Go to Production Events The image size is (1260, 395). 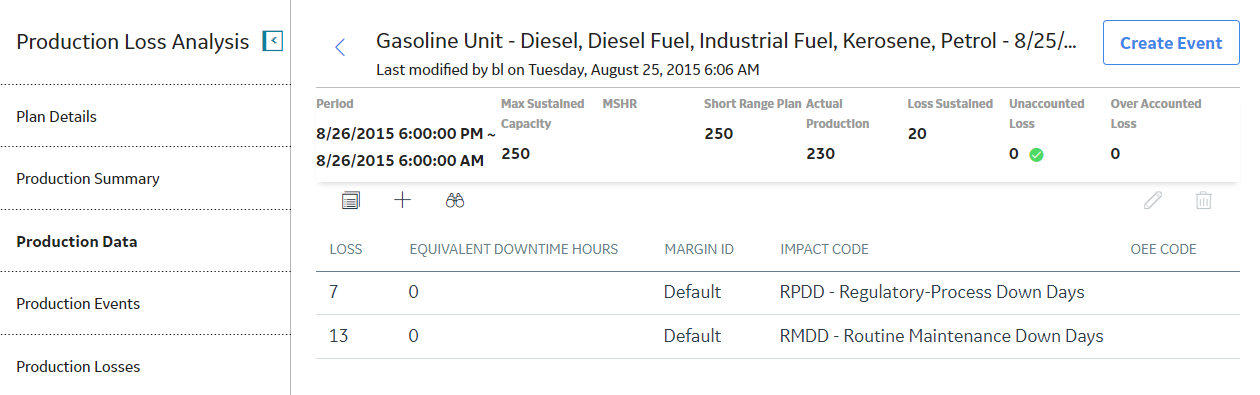coord(78,304)
